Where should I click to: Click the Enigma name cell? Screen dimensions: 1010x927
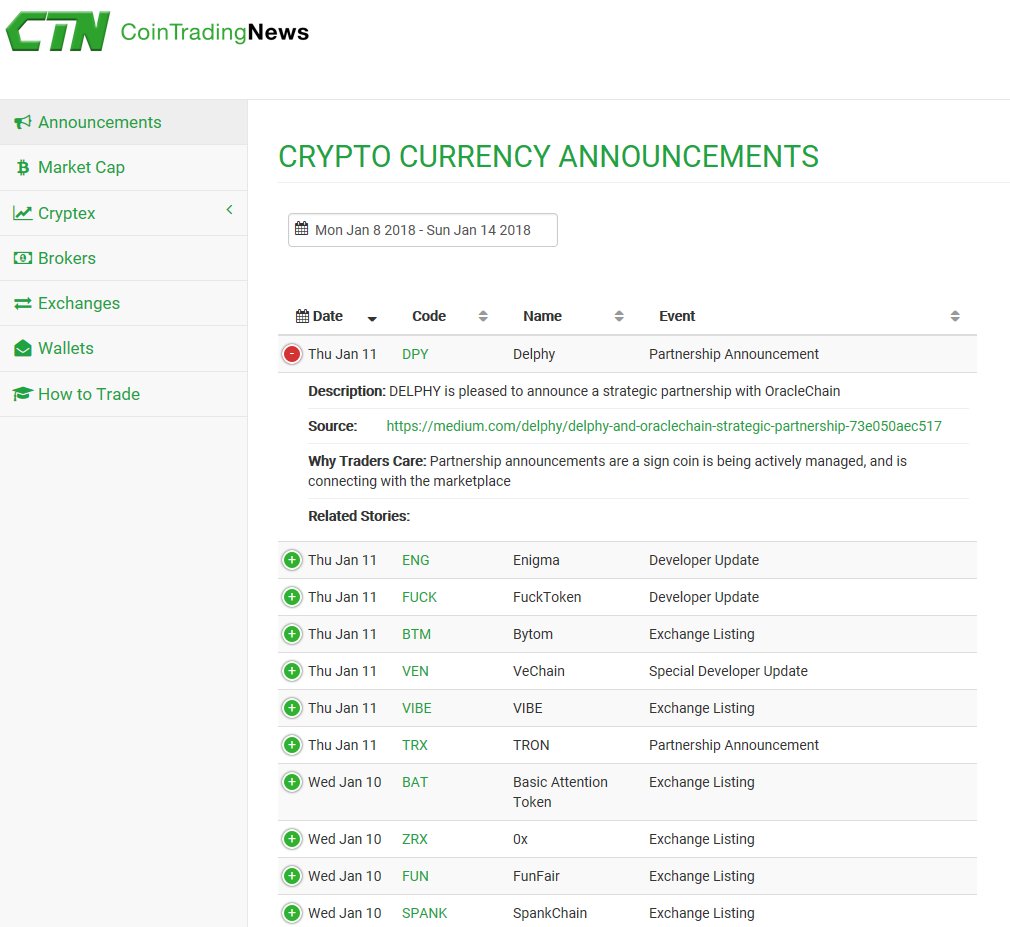537,560
